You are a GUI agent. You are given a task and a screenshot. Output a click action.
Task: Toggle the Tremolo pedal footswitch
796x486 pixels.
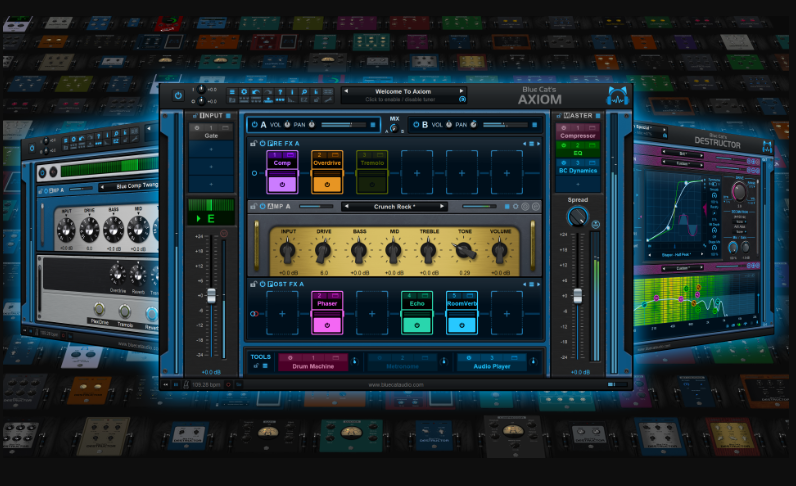tap(372, 184)
